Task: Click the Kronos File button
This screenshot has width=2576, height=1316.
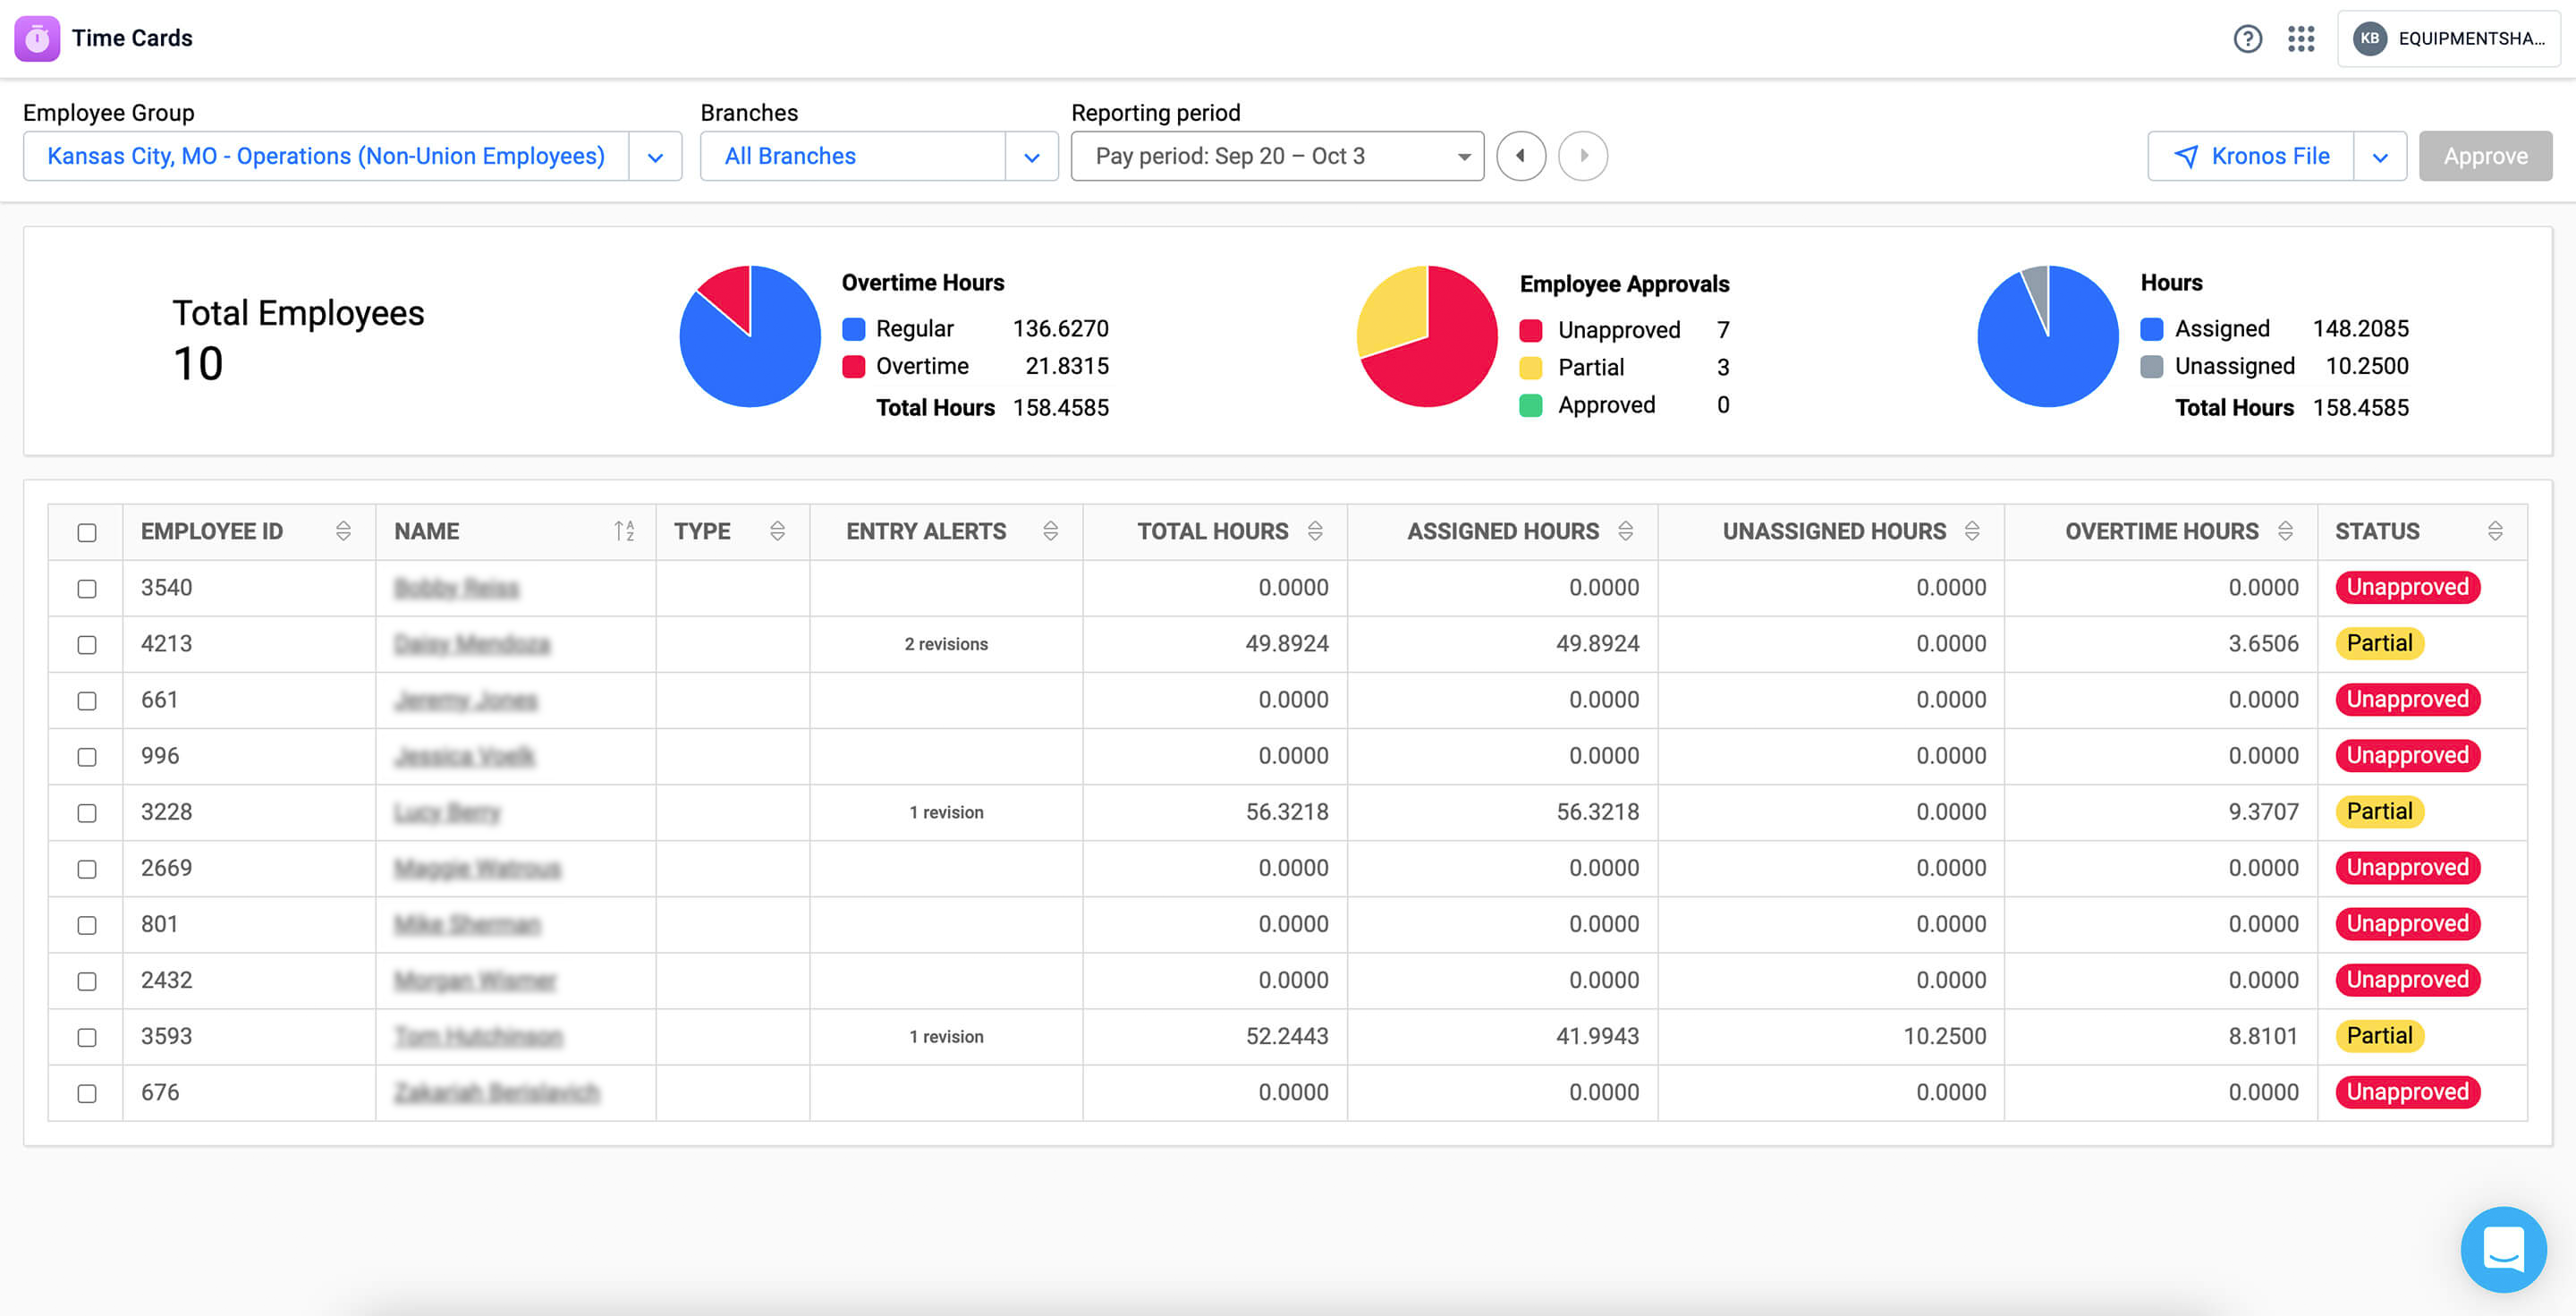Action: coord(2251,156)
